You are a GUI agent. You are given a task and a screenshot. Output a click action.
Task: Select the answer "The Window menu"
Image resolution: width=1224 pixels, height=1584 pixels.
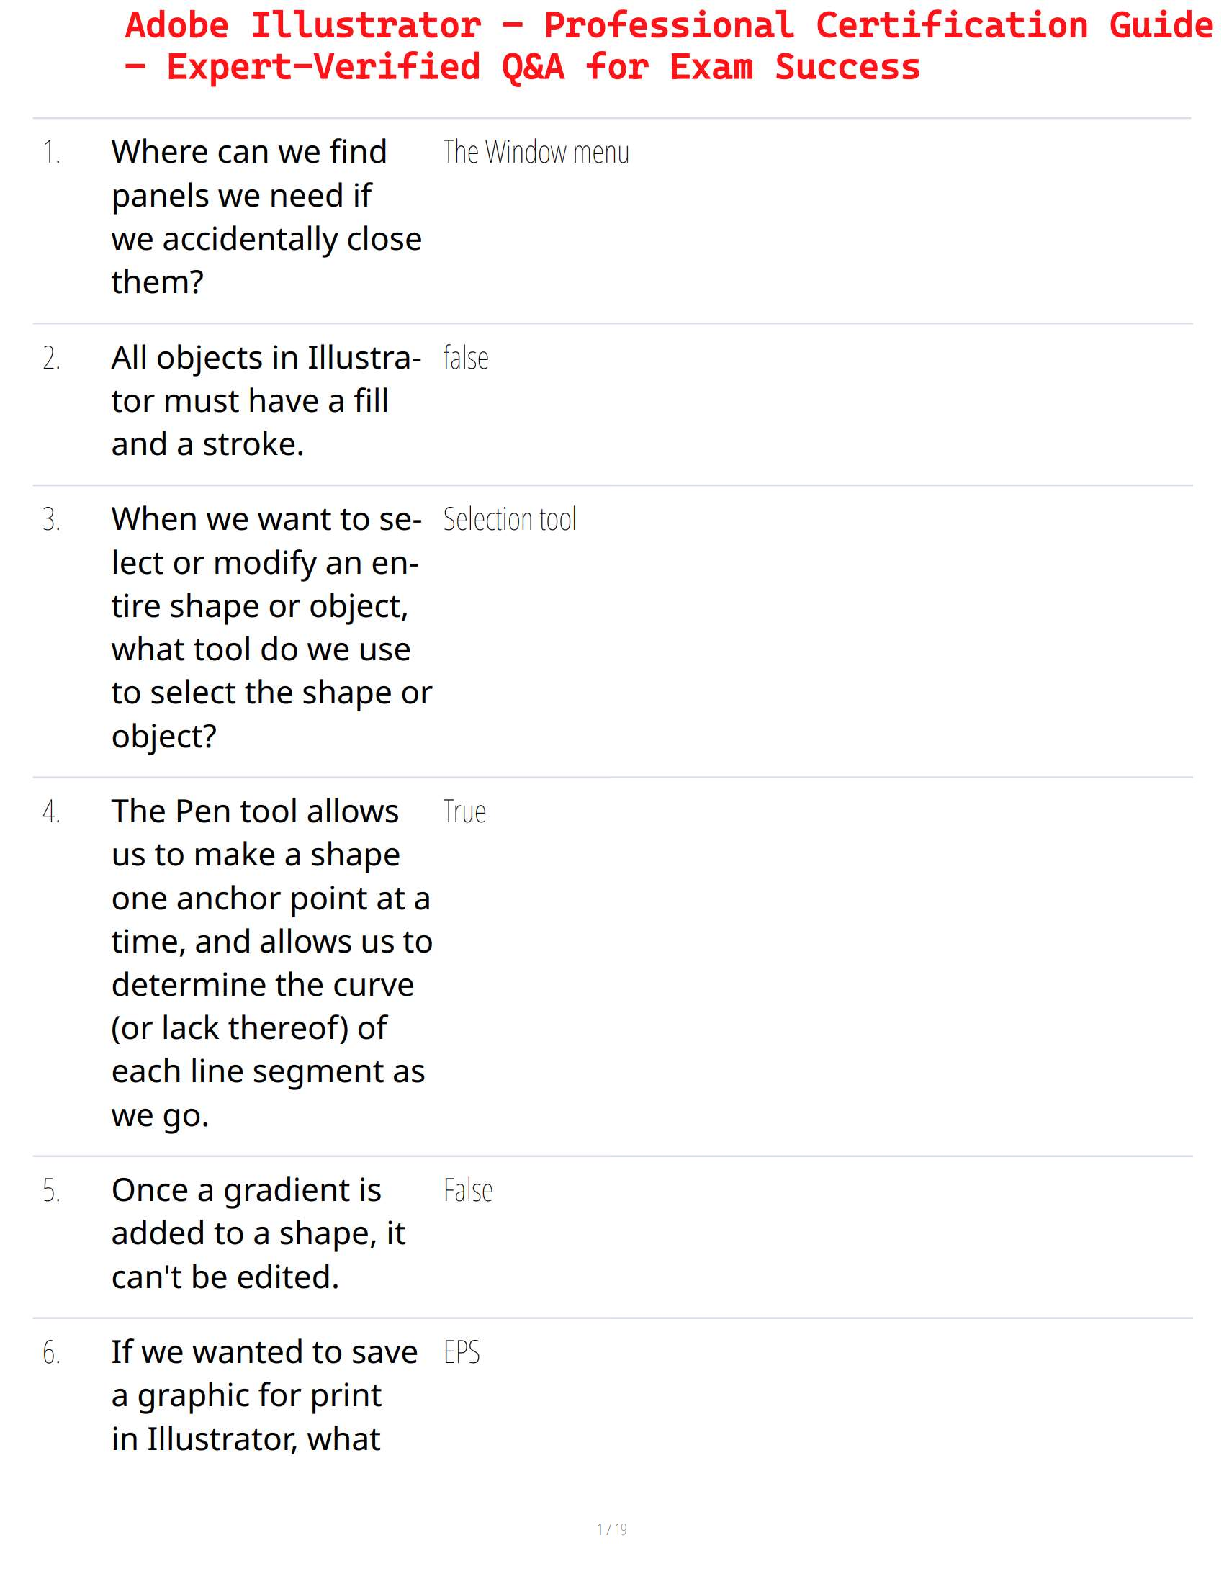(x=536, y=153)
